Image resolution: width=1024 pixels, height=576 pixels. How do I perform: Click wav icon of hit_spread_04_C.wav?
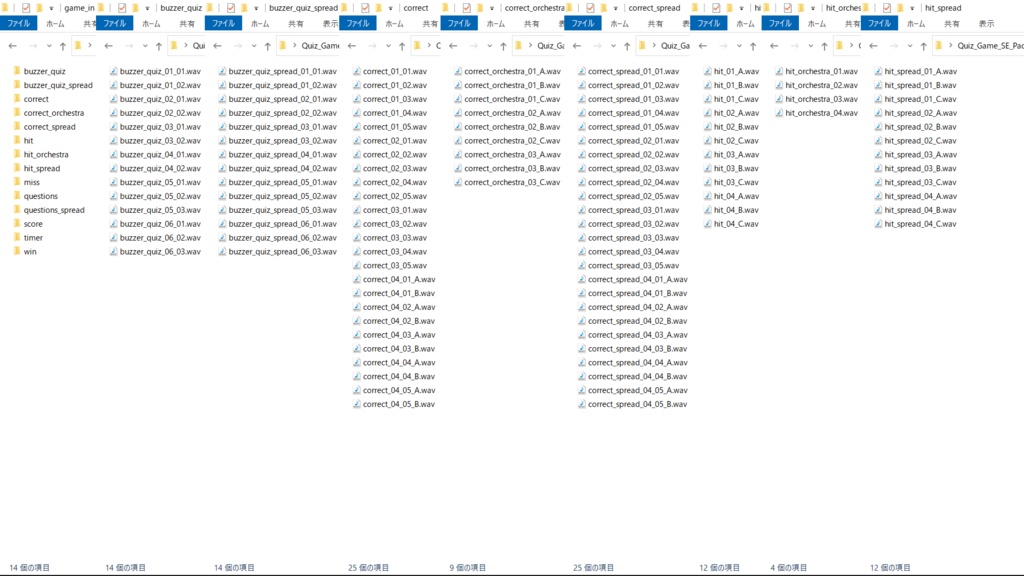878,224
